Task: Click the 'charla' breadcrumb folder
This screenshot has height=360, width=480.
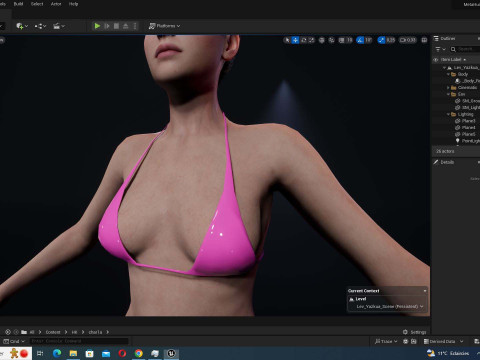Action: click(x=95, y=332)
